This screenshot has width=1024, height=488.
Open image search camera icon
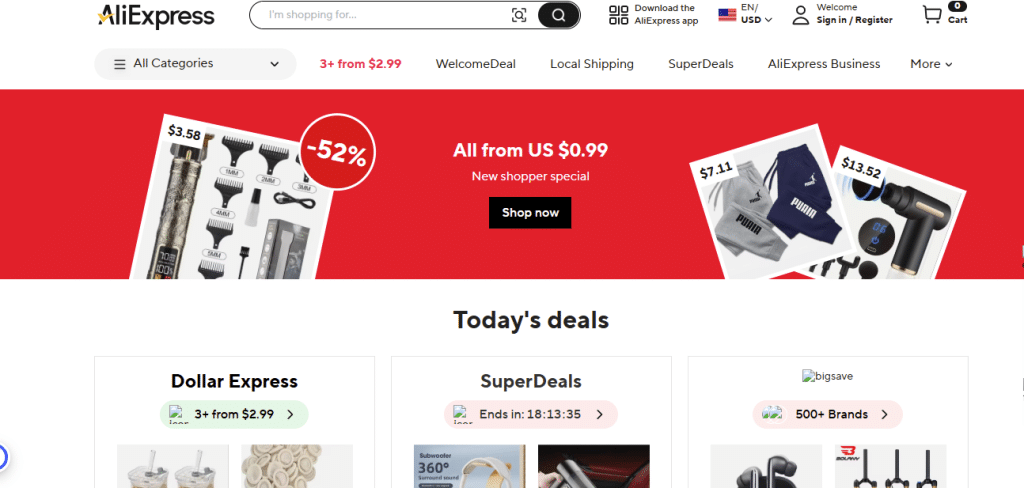click(518, 15)
